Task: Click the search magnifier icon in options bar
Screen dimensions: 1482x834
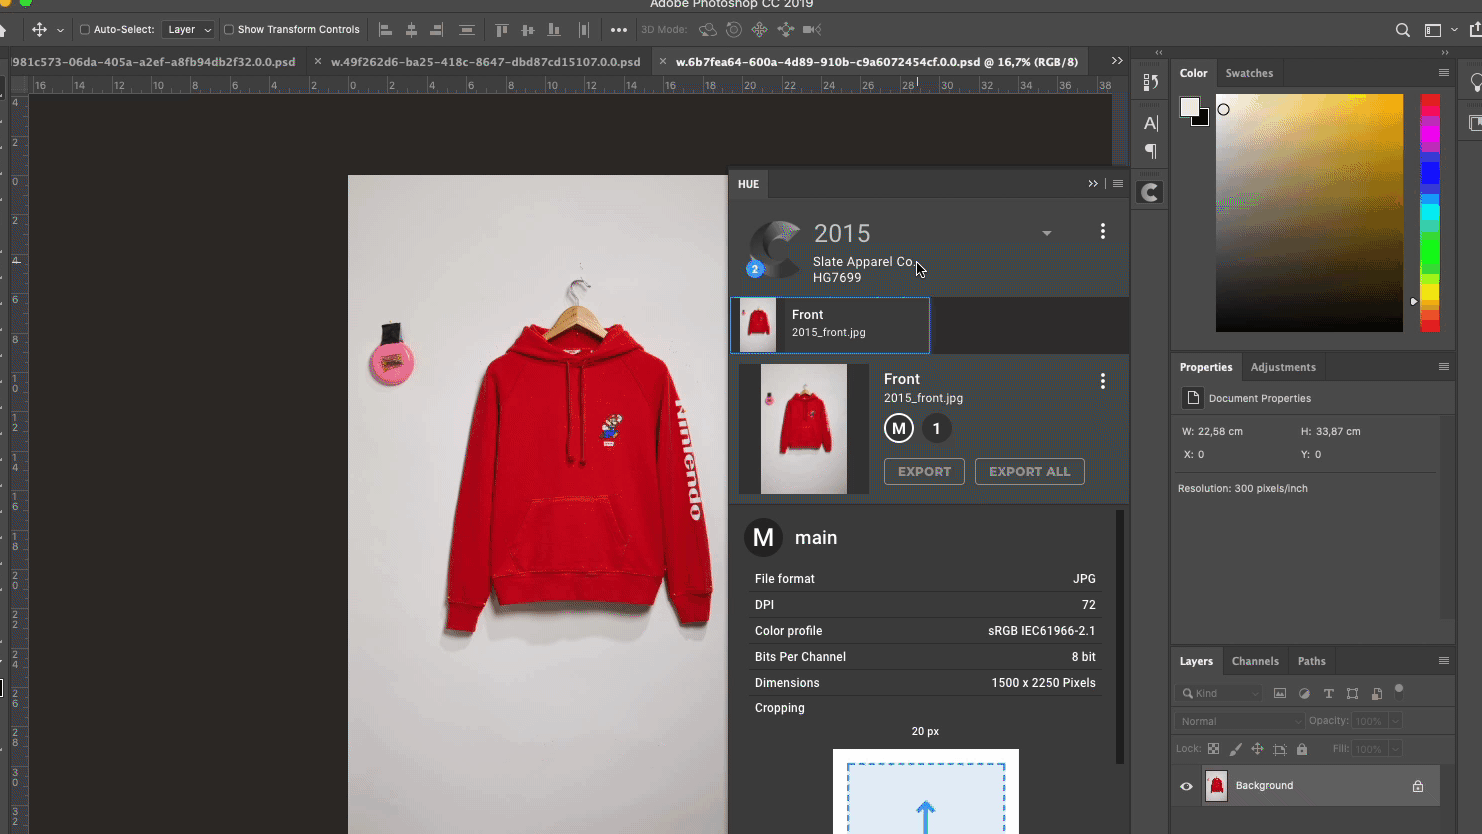Action: 1402,30
